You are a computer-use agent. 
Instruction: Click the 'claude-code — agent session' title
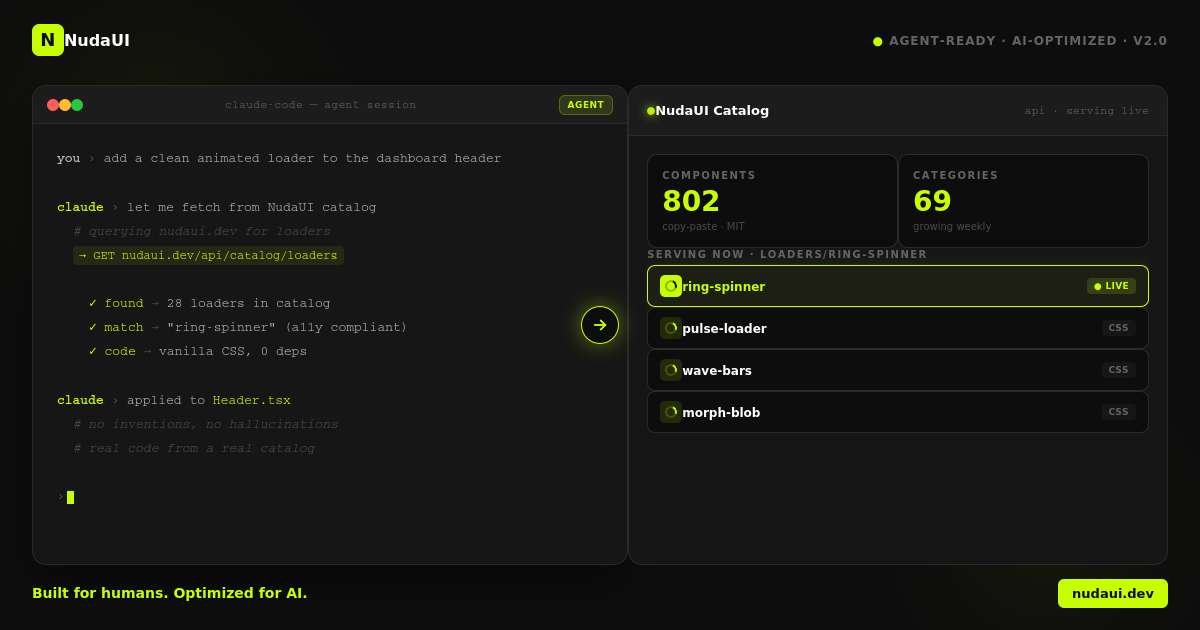[x=321, y=105]
